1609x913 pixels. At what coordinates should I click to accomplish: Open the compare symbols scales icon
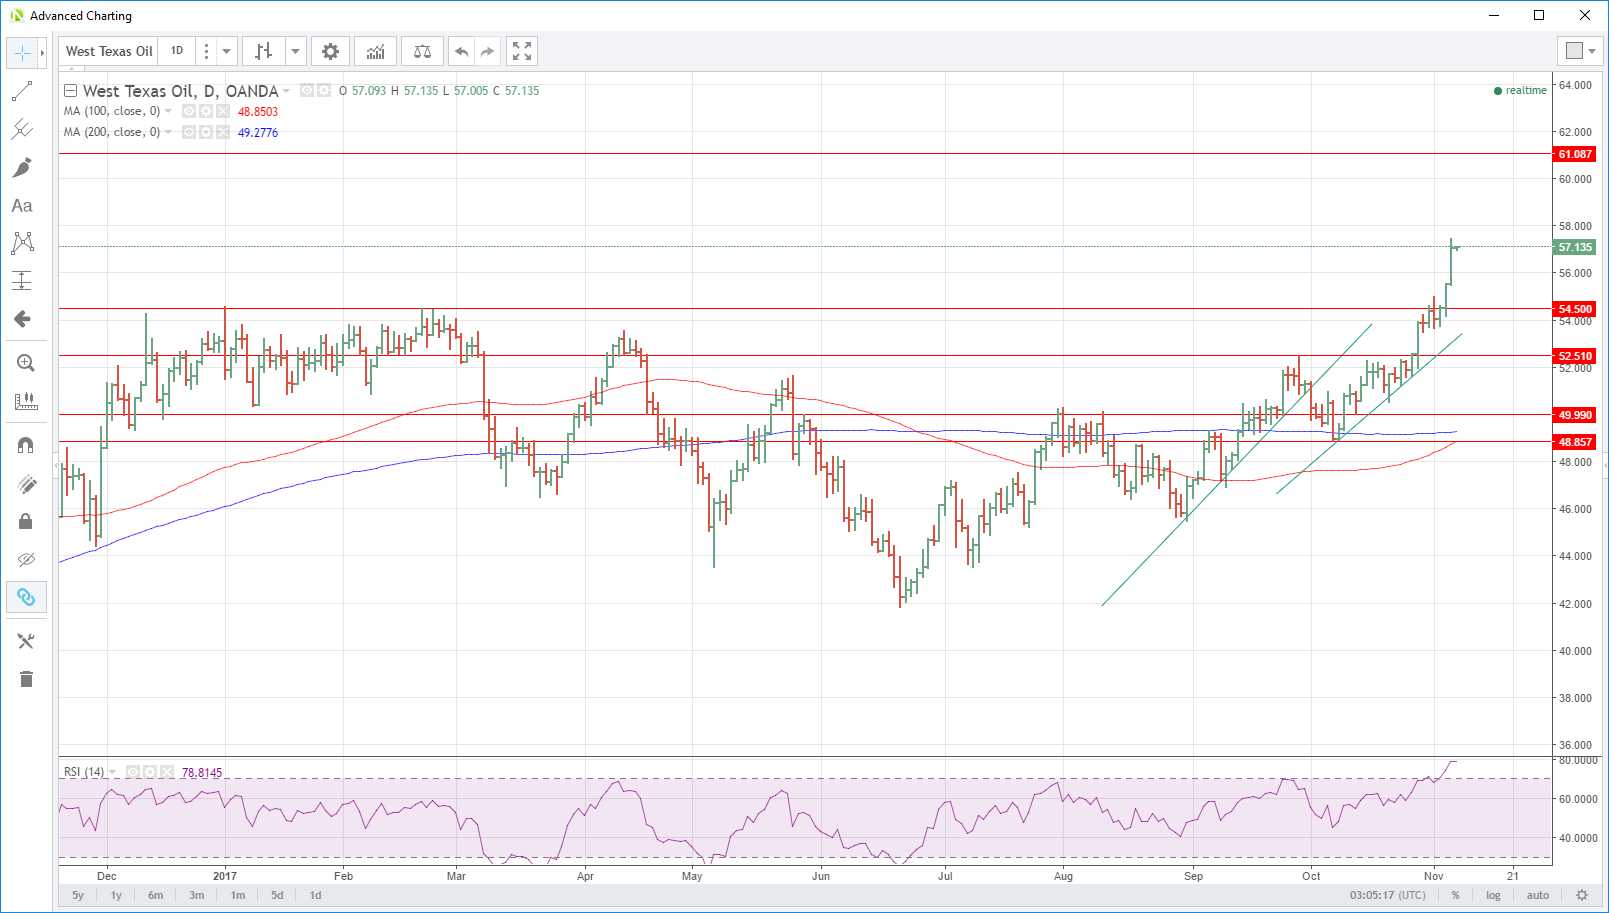pyautogui.click(x=422, y=51)
